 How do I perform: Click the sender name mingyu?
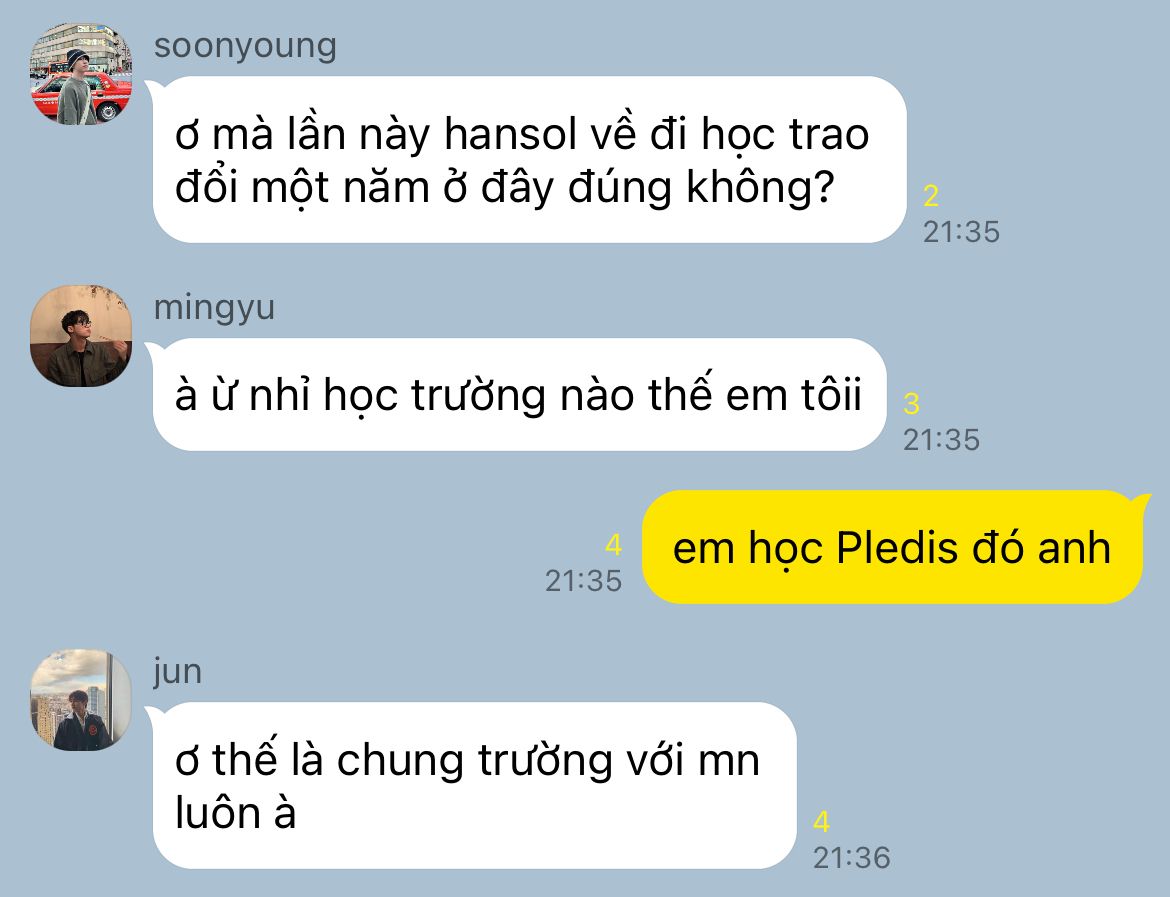click(214, 307)
